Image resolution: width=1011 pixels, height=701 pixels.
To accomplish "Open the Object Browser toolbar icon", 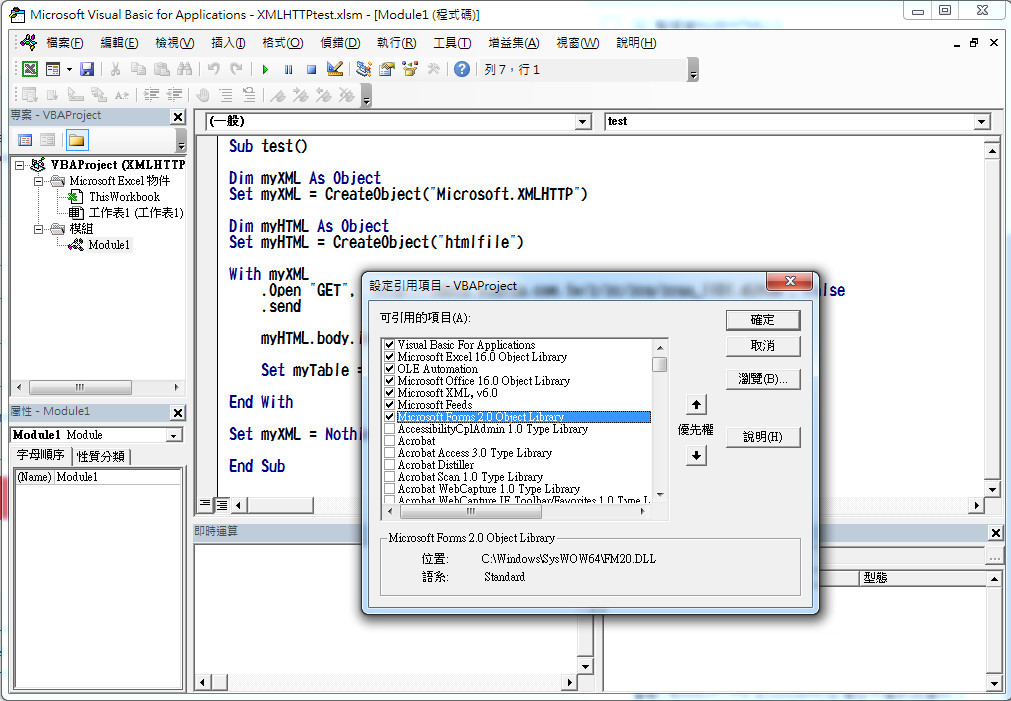I will (410, 69).
